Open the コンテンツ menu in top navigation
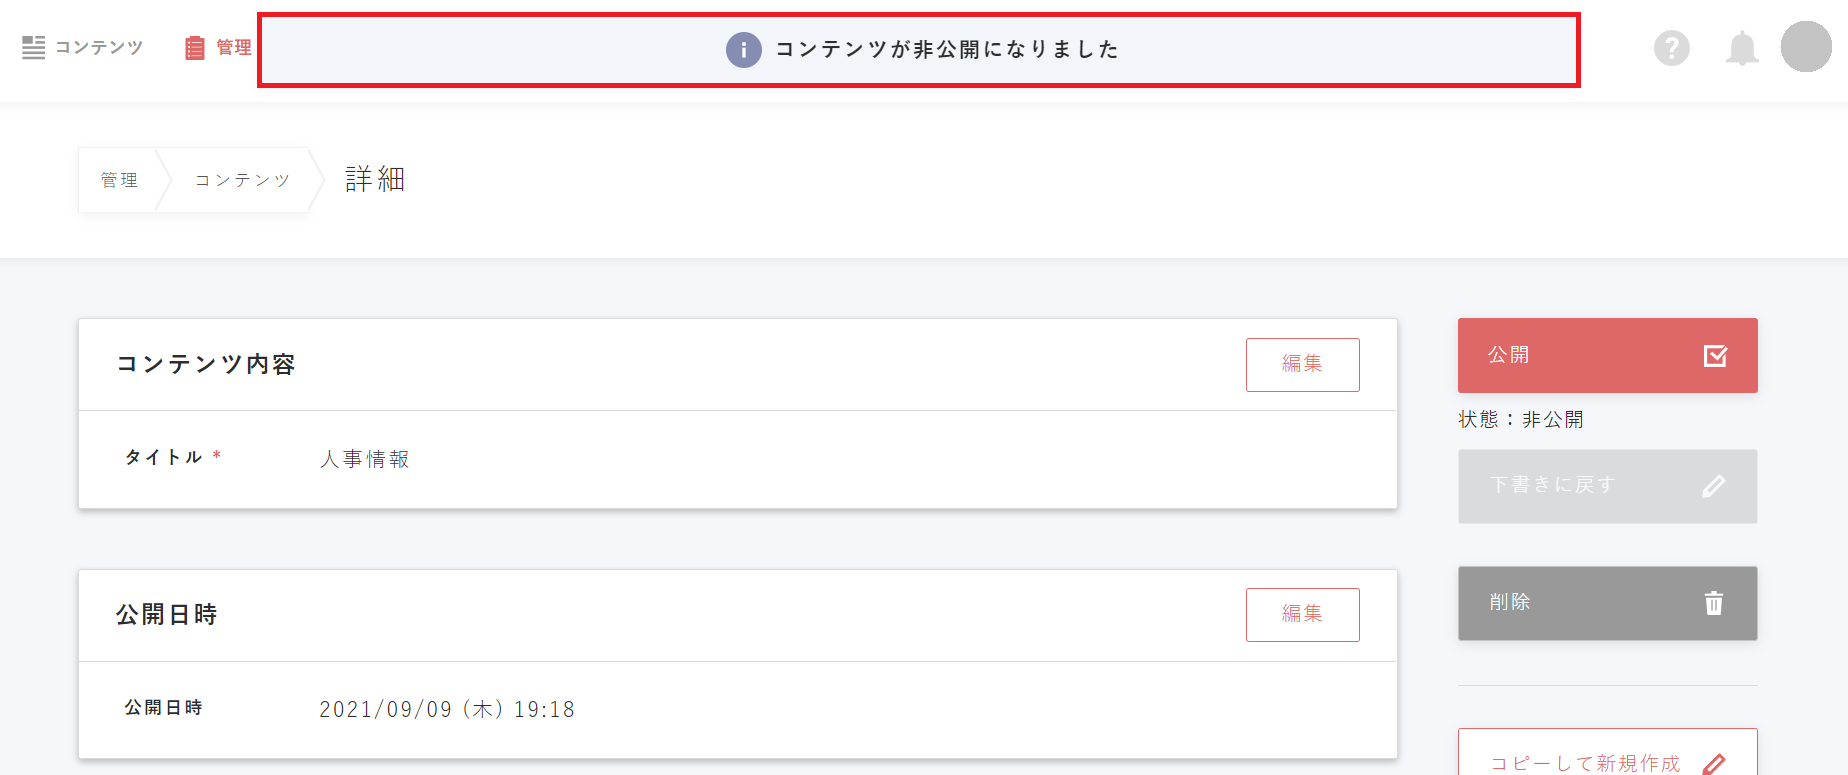Viewport: 1848px width, 775px height. [x=98, y=47]
